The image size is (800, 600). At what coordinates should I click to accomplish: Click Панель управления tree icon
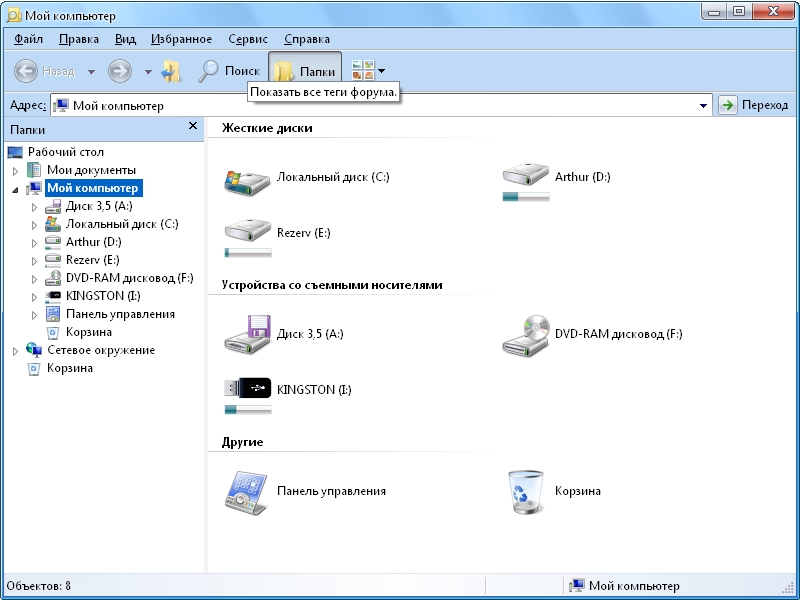tap(53, 314)
